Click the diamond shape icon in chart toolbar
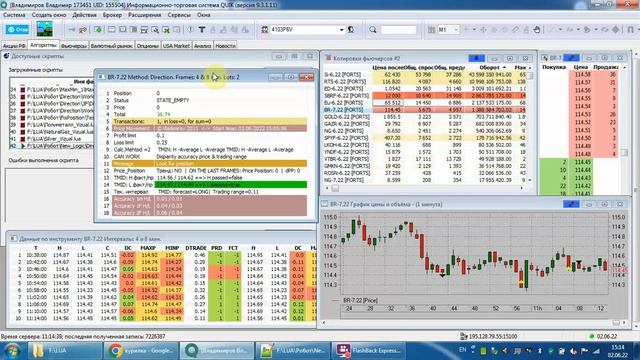The image size is (640, 360). tap(616, 30)
